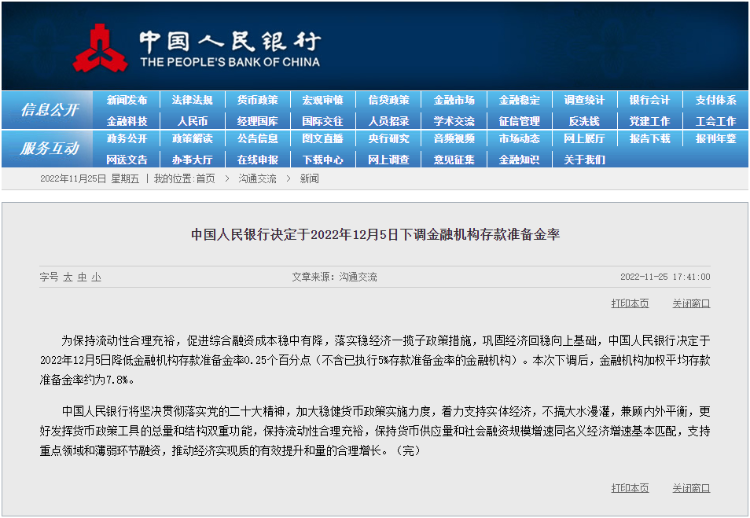
Task: Select 关于我们 menu item
Action: tap(584, 159)
